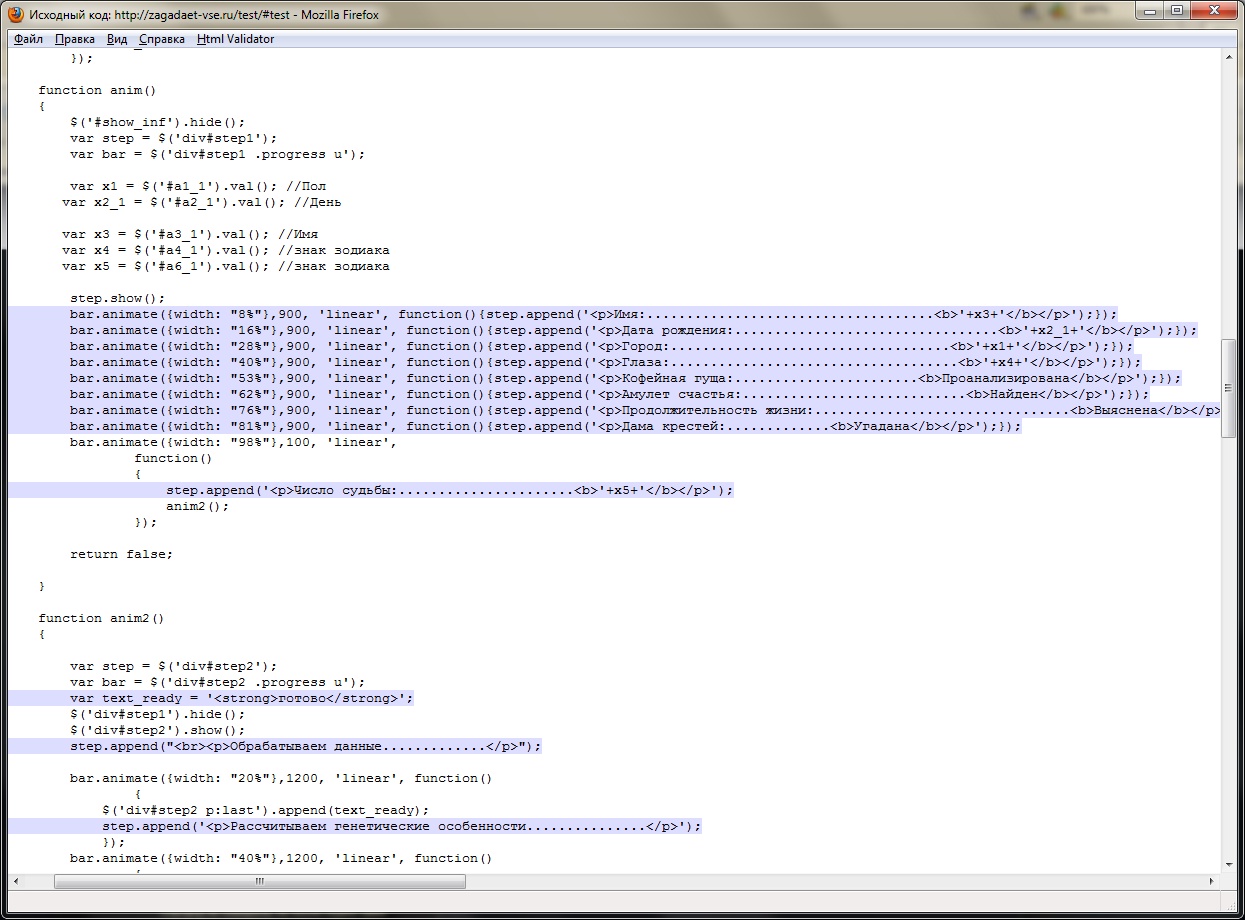Click the bar.animate line appending Дама крестей
The image size is (1245, 920).
pyautogui.click(x=546, y=426)
